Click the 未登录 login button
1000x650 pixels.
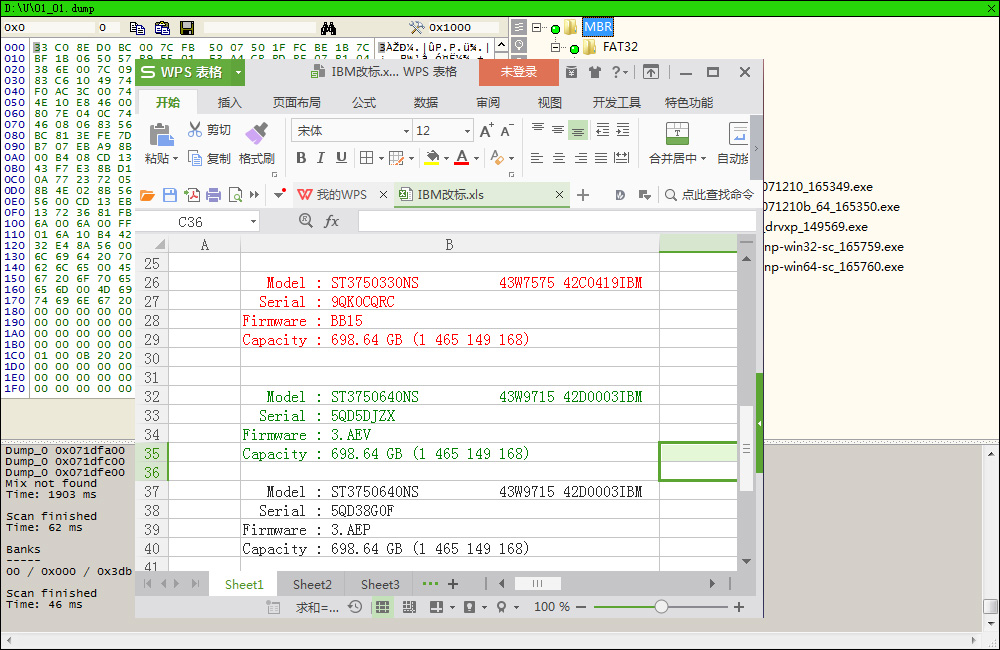tap(518, 72)
